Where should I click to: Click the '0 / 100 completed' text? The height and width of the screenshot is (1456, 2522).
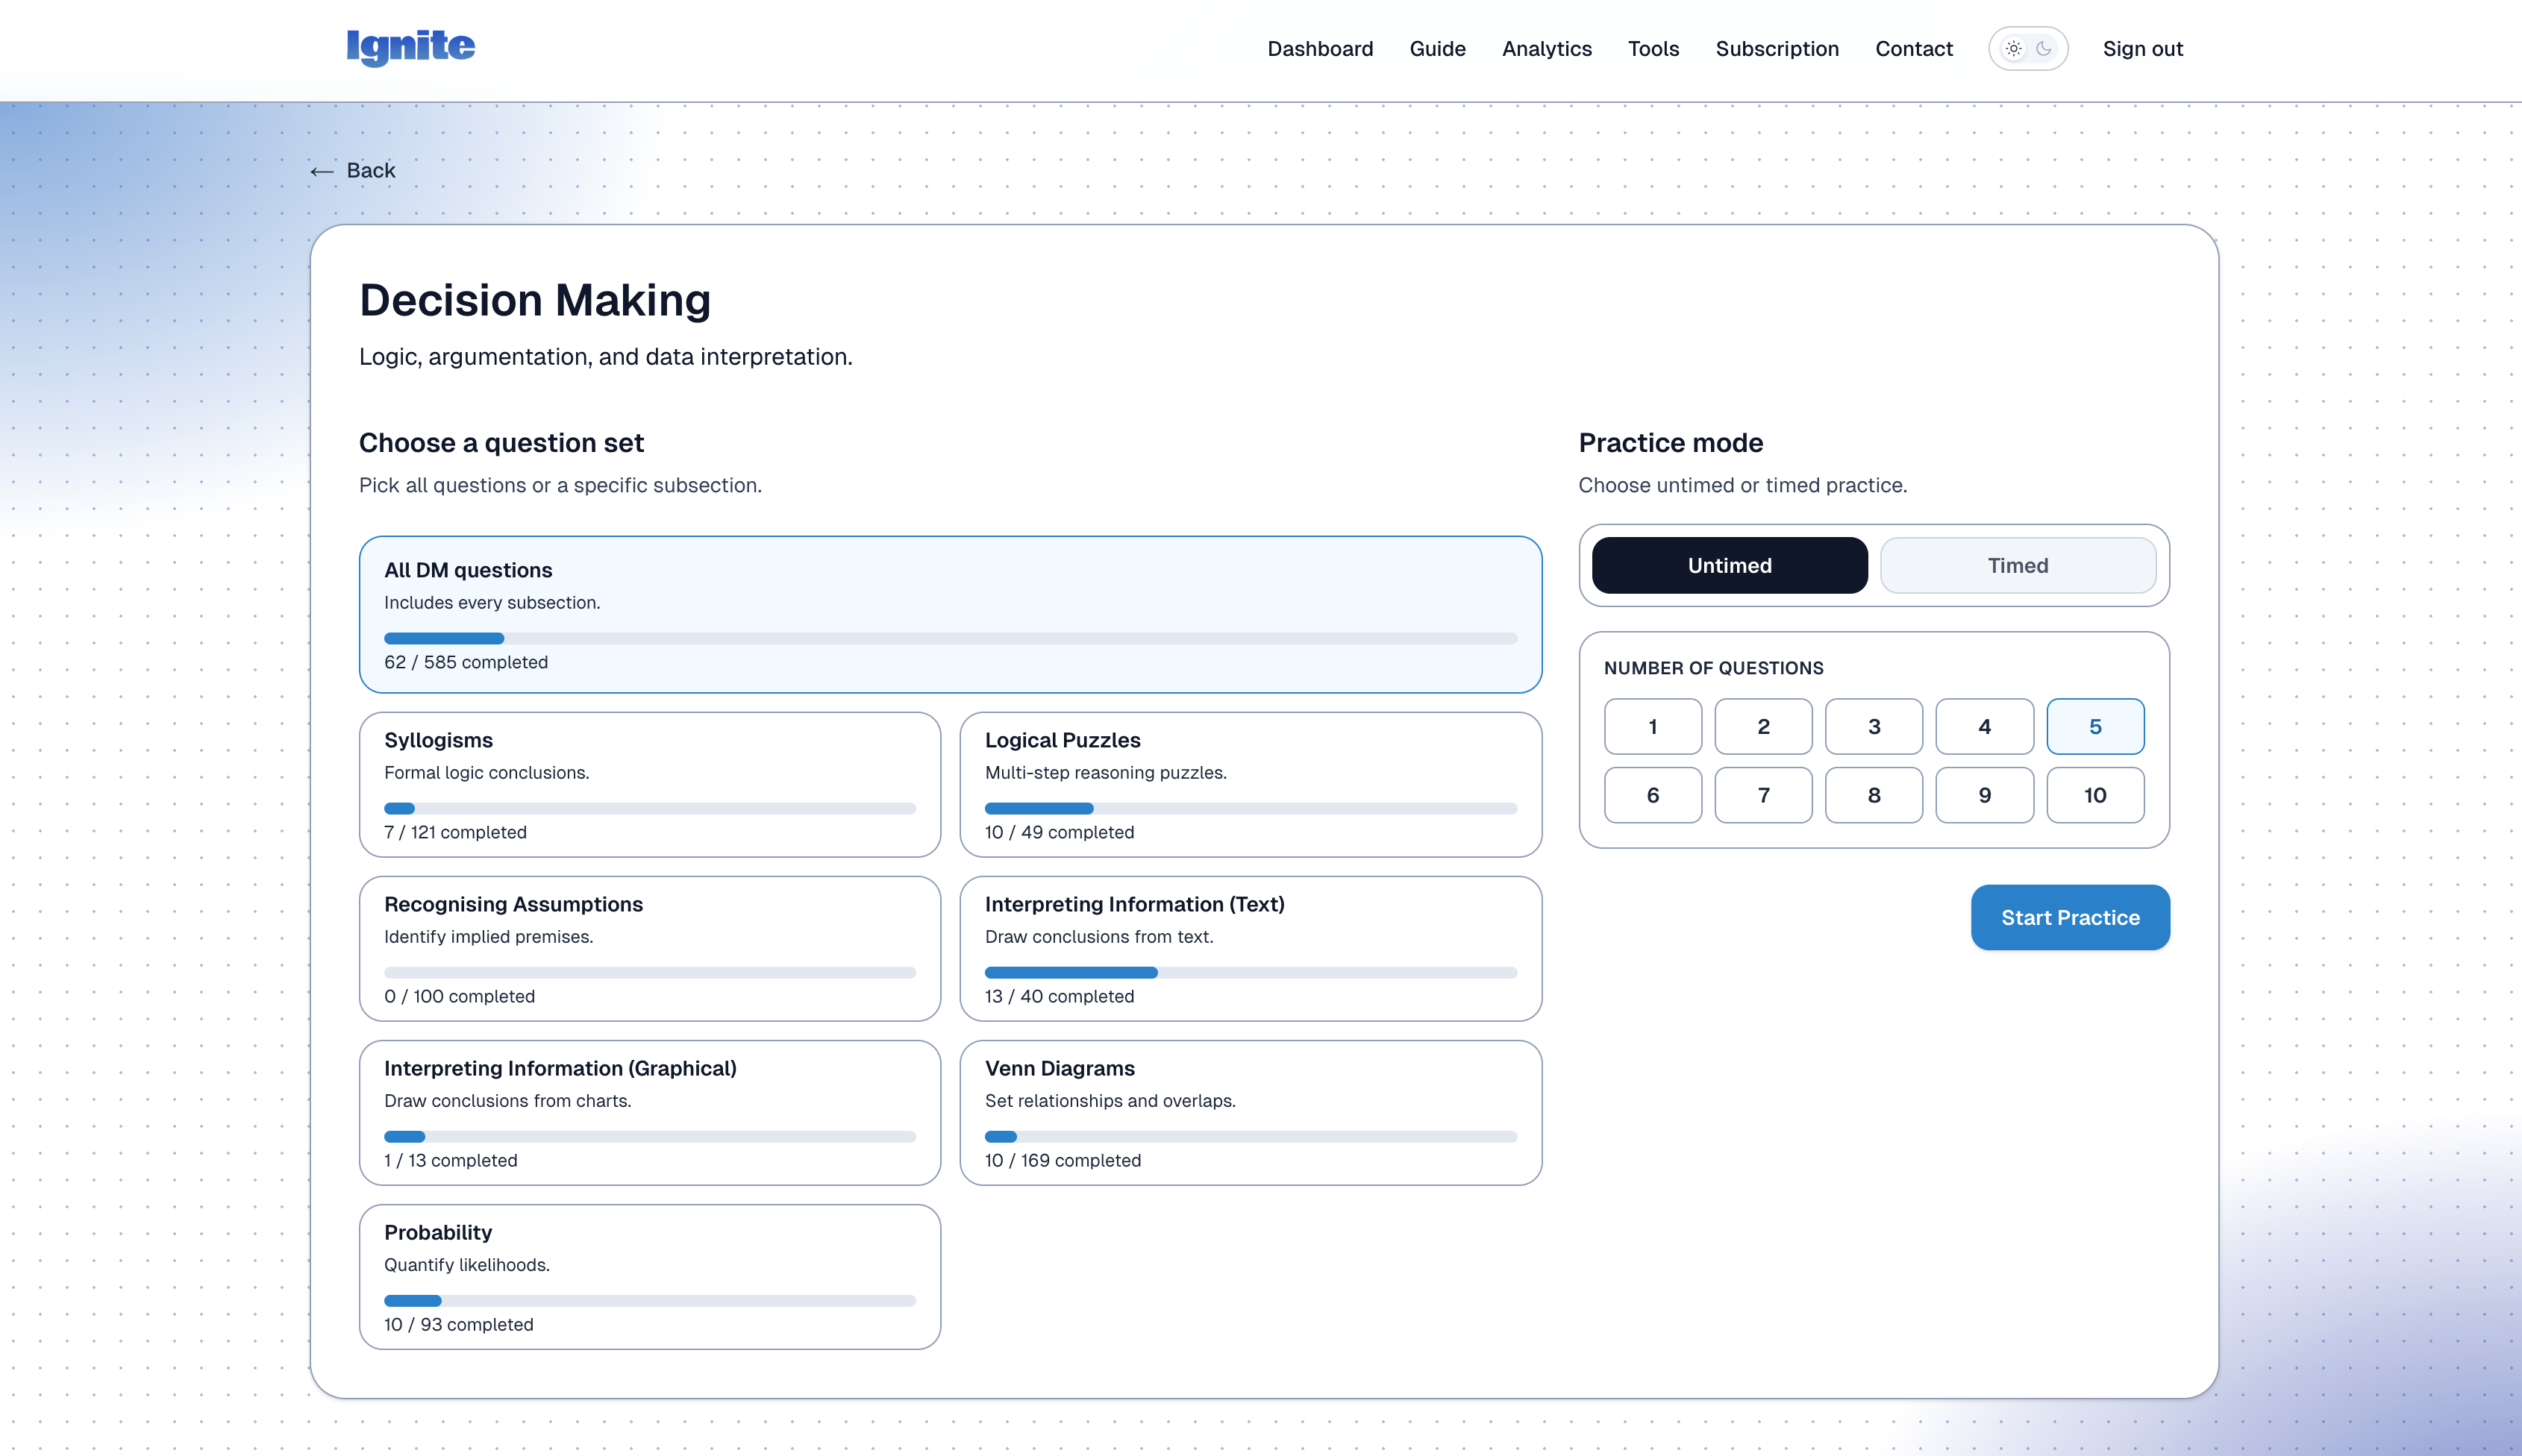pos(459,996)
